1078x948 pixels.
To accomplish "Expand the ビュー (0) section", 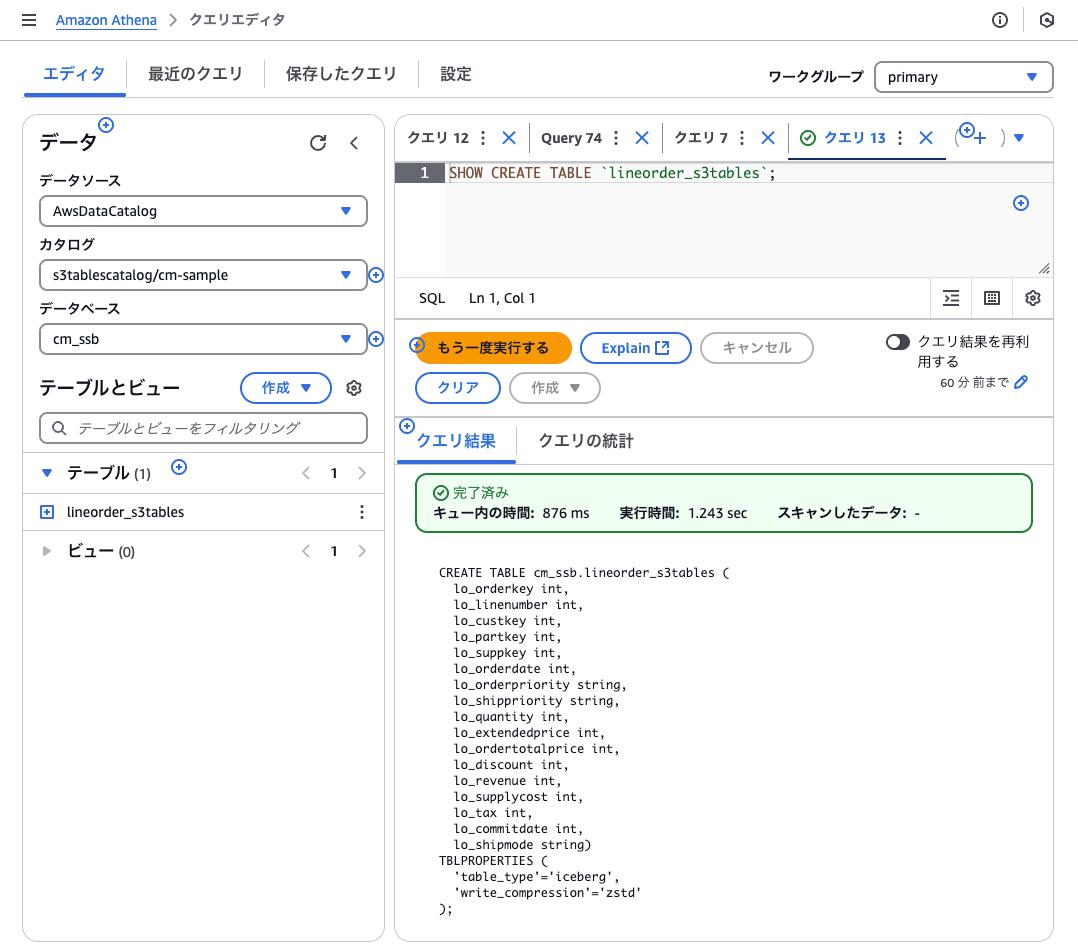I will coord(47,551).
